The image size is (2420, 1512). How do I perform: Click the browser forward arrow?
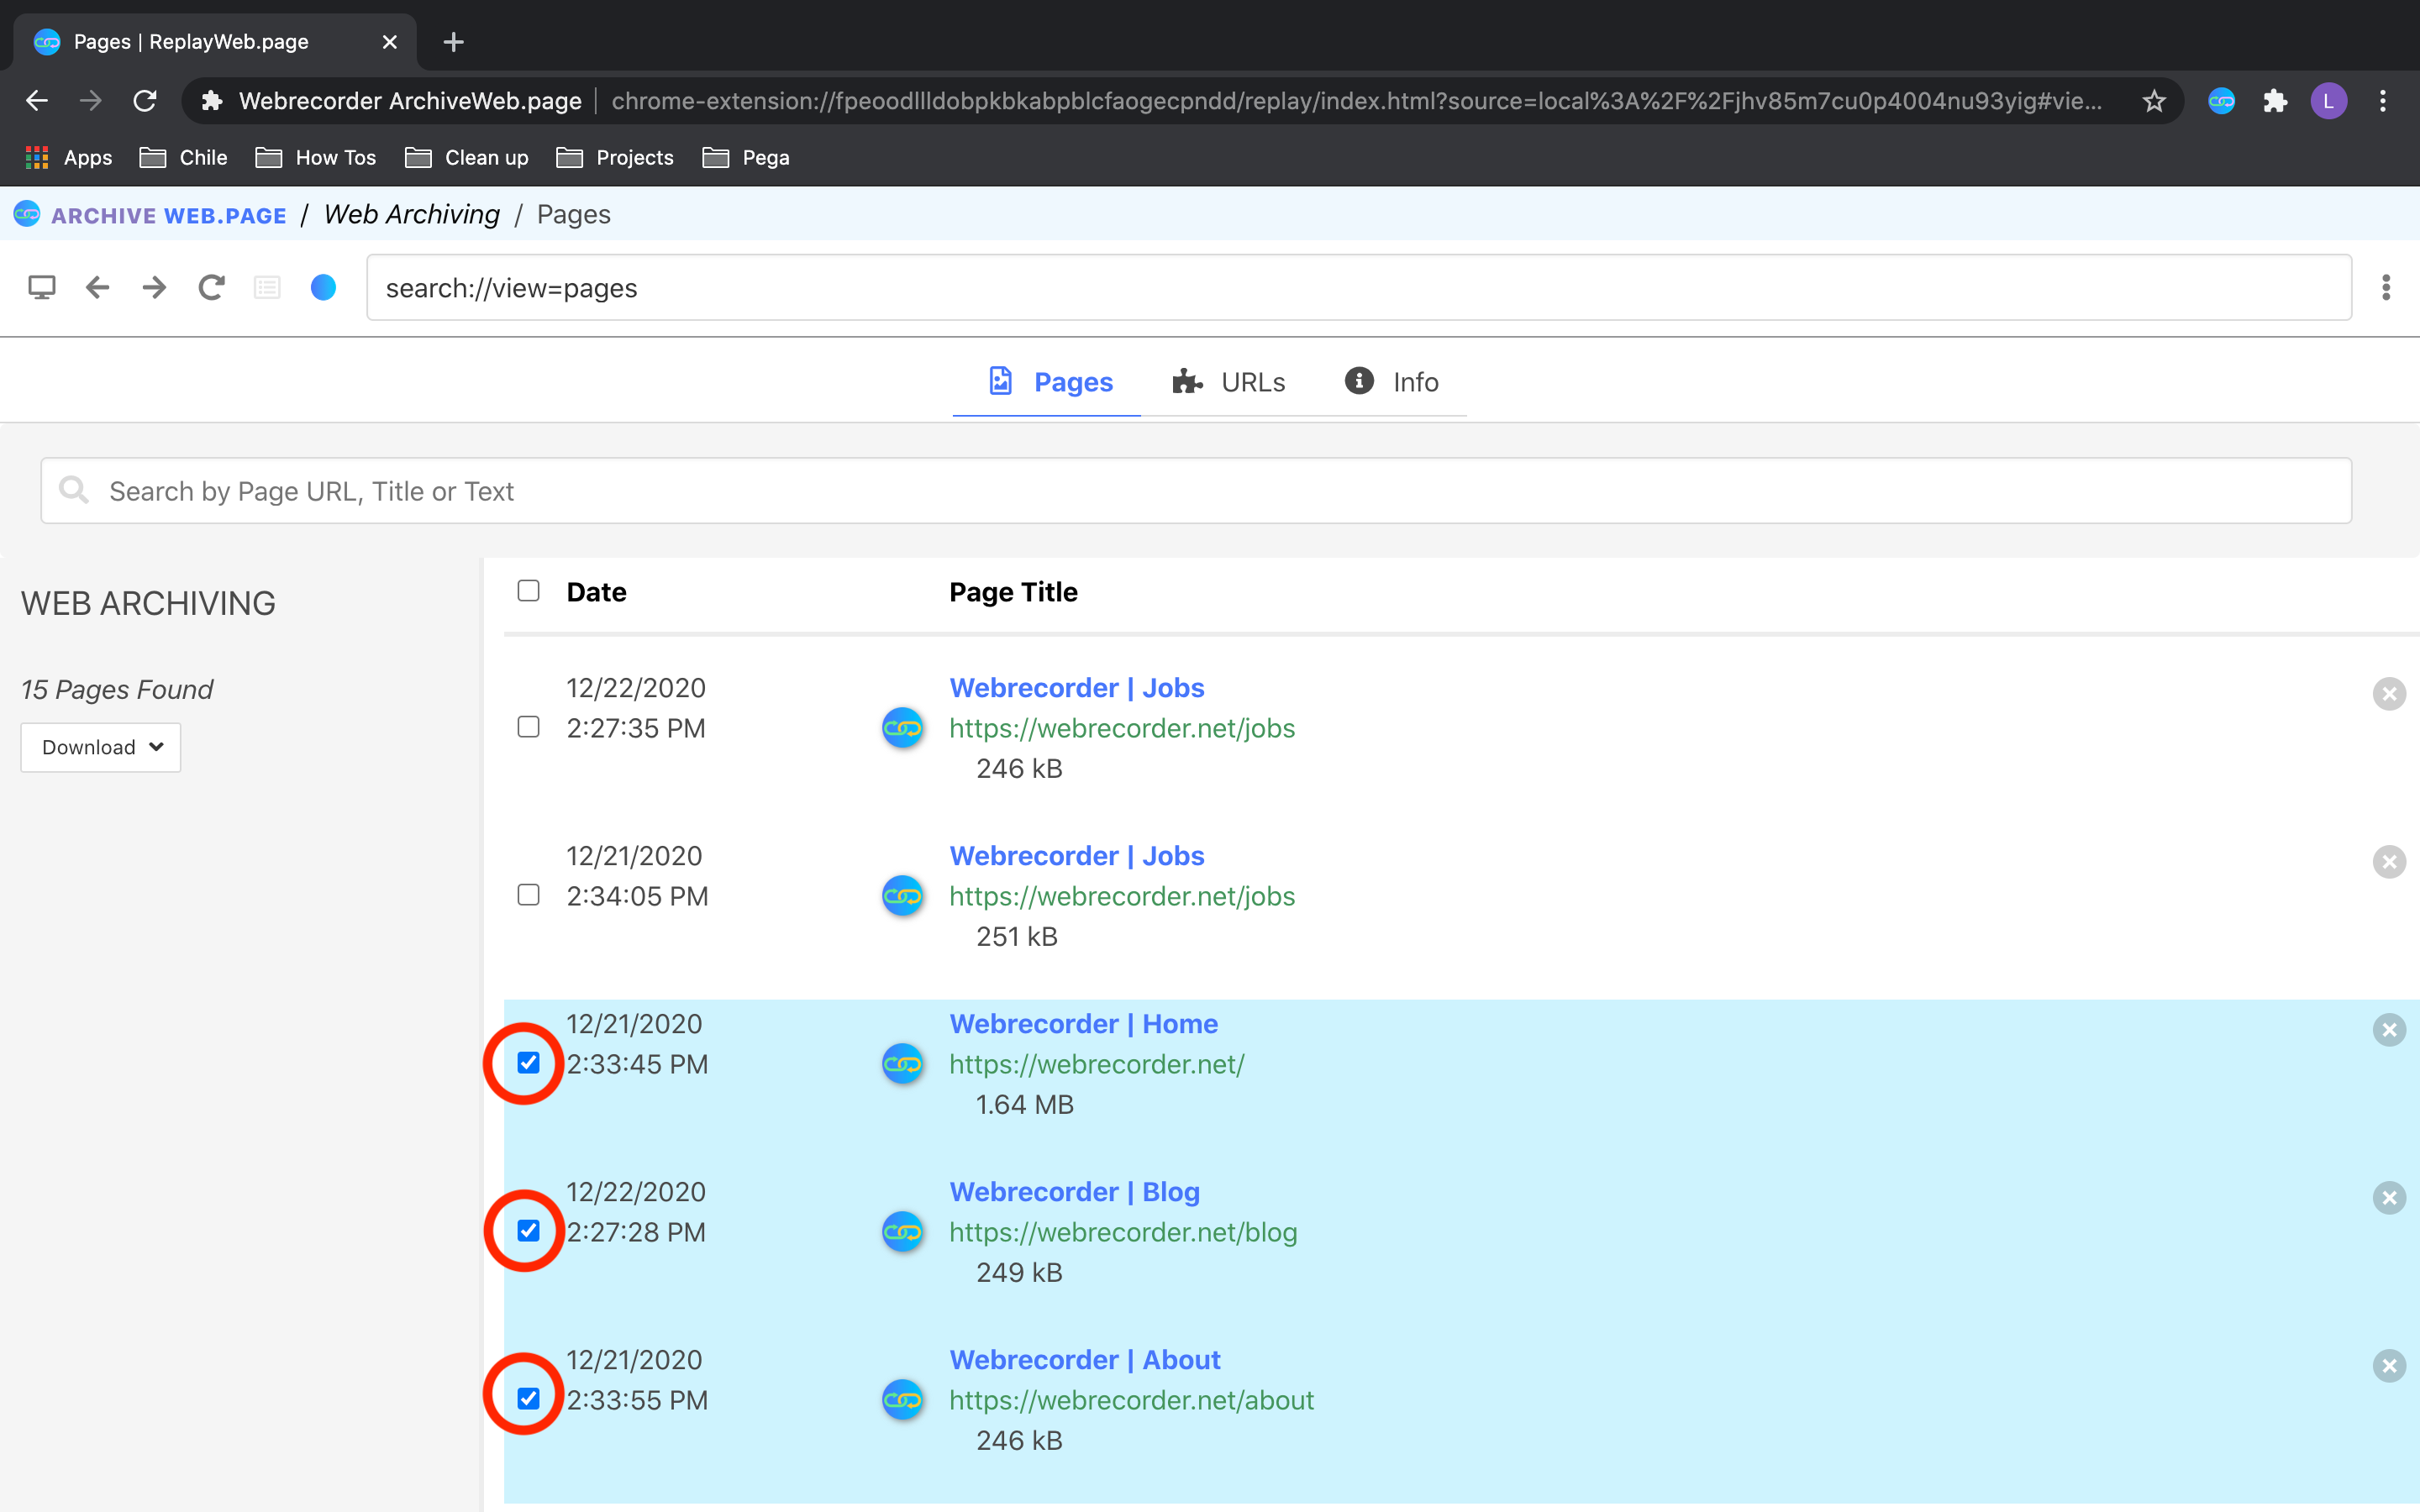pos(91,101)
